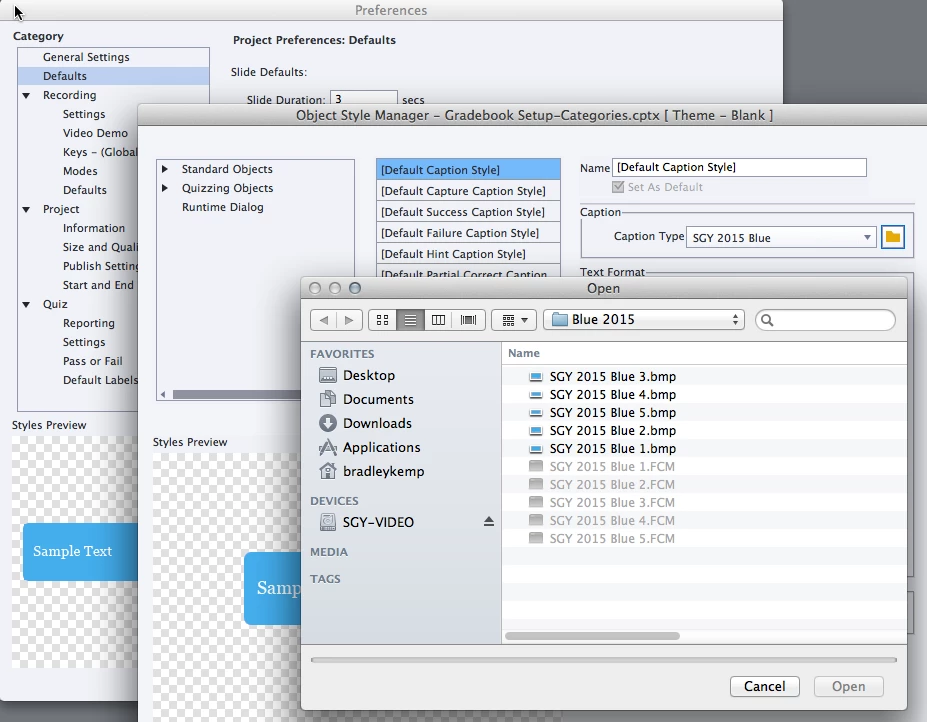Go forward in the Open dialog
The height and width of the screenshot is (722, 927).
(349, 320)
